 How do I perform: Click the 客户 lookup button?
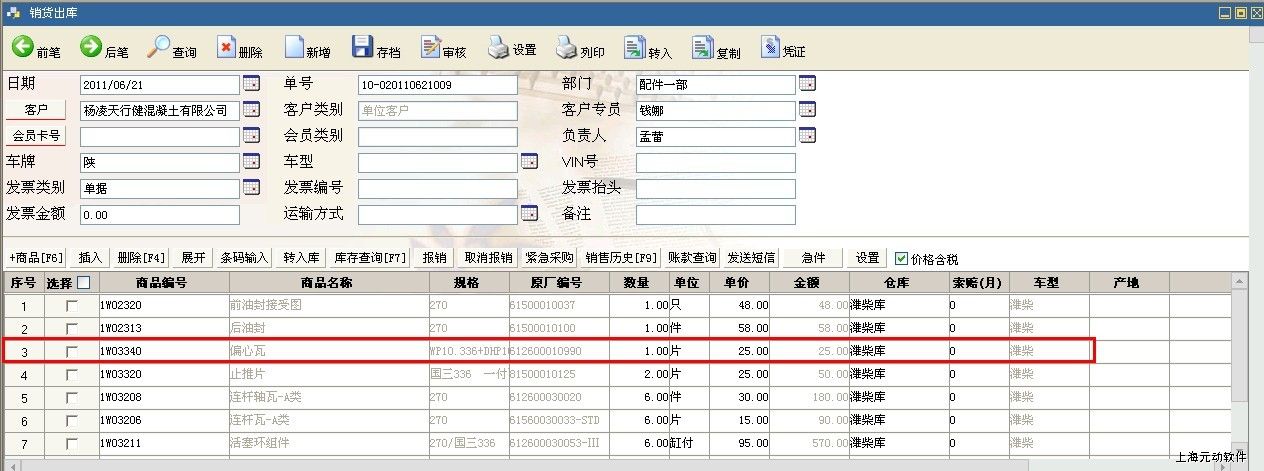tap(36, 110)
